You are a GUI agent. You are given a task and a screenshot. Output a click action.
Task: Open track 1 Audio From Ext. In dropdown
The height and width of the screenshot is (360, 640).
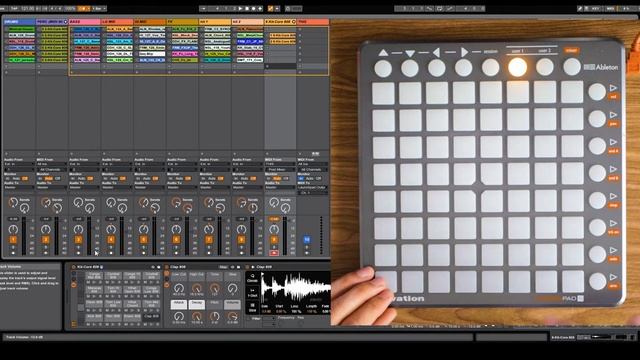pyautogui.click(x=19, y=164)
